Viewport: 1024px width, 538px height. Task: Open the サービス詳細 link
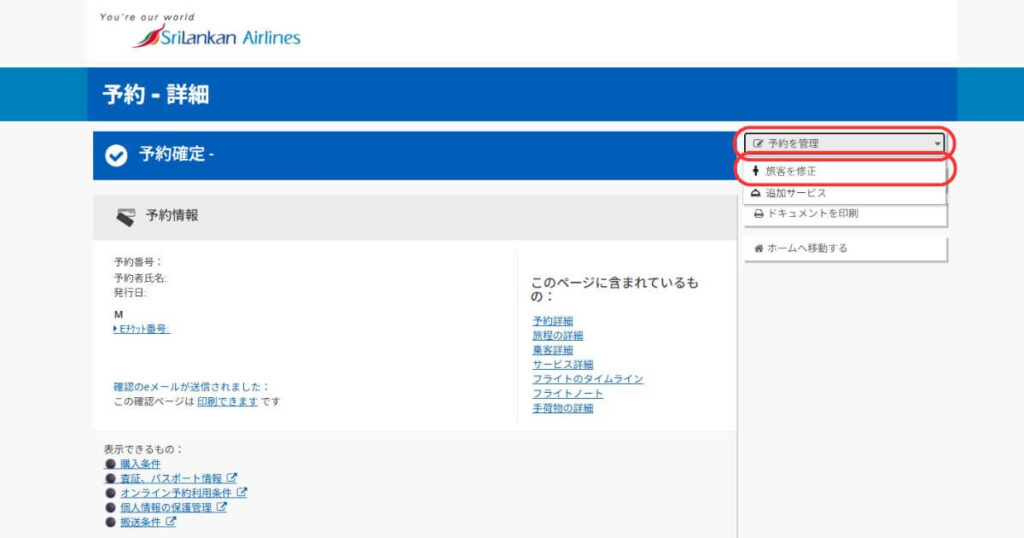pos(563,364)
